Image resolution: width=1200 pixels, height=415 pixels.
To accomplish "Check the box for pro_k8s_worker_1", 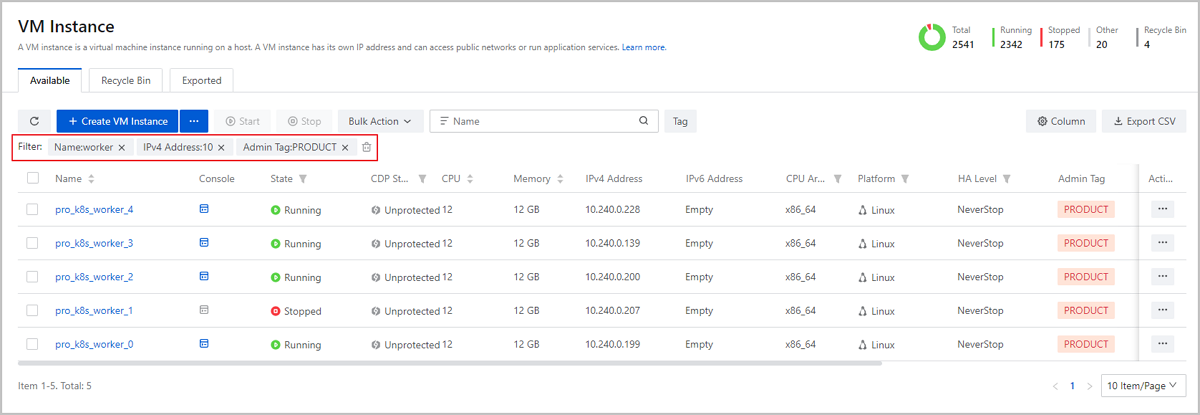I will tap(33, 310).
